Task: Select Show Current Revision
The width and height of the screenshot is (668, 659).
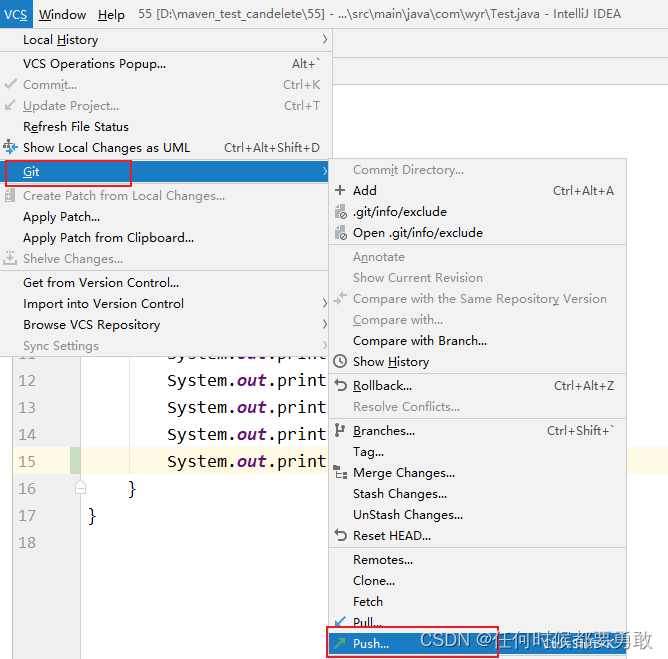Action: pyautogui.click(x=478, y=278)
